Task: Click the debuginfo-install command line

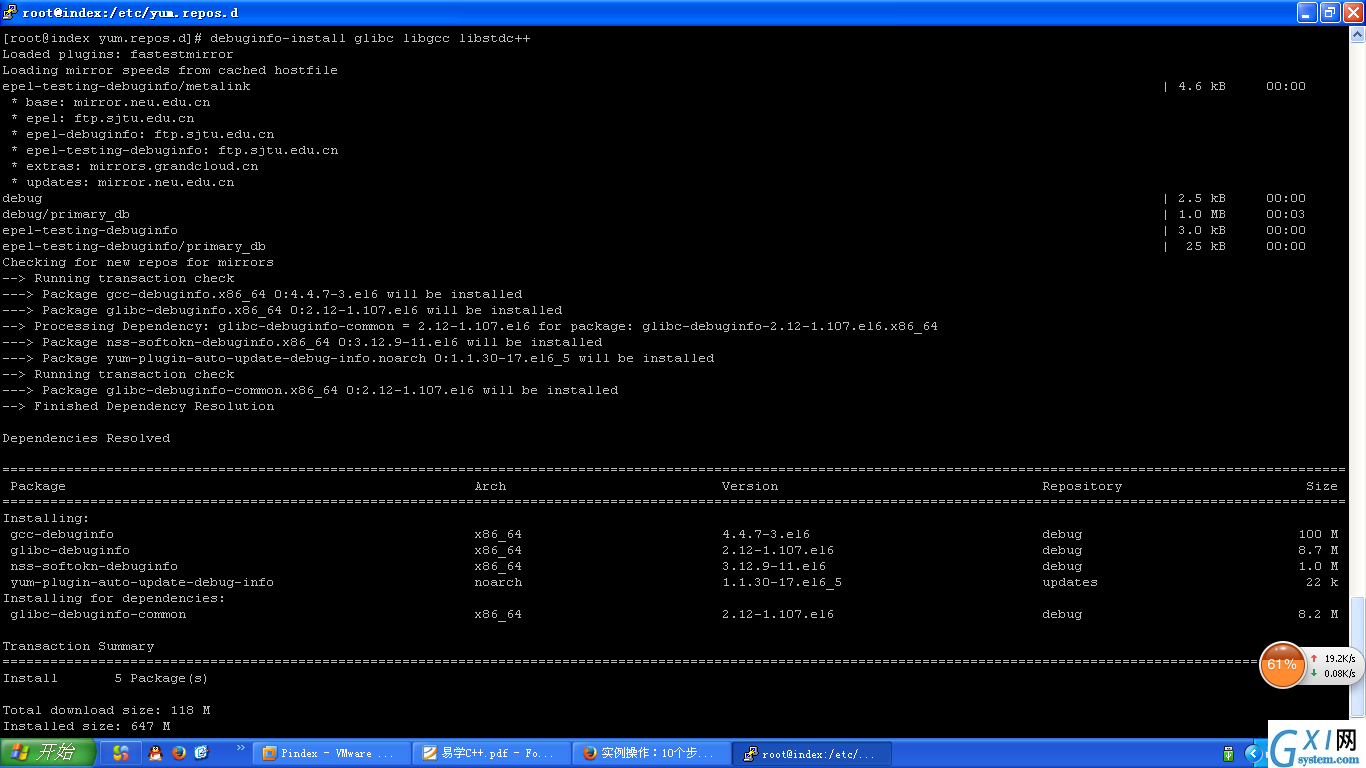Action: coord(266,38)
